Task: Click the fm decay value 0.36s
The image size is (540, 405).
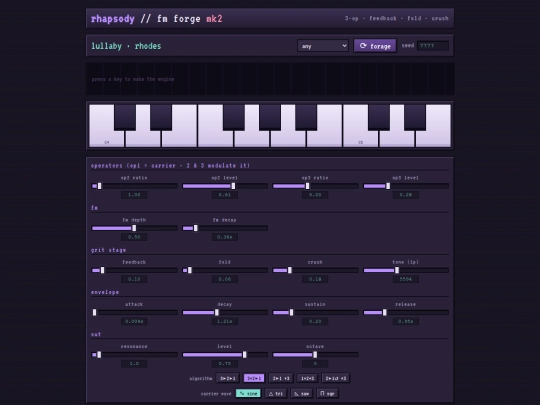Action: click(x=225, y=237)
